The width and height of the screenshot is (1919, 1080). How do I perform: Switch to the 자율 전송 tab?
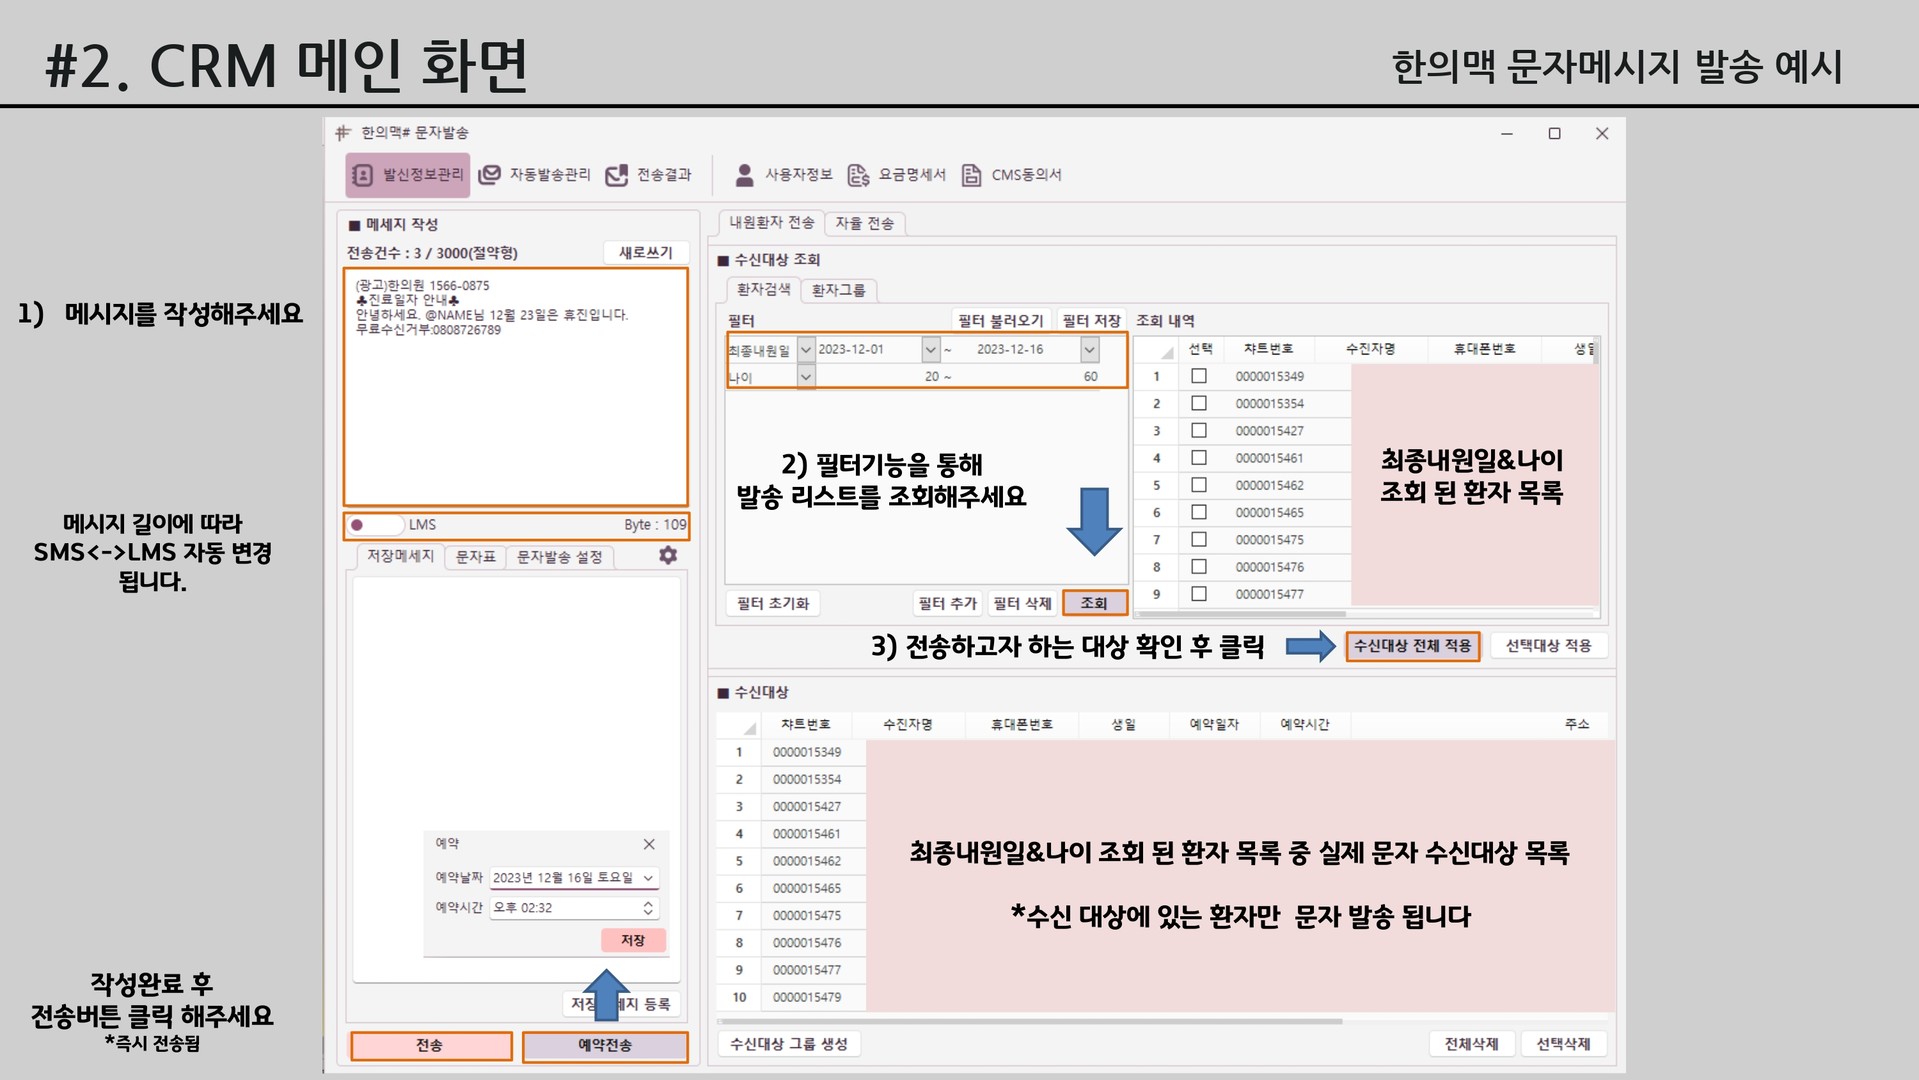tap(865, 223)
